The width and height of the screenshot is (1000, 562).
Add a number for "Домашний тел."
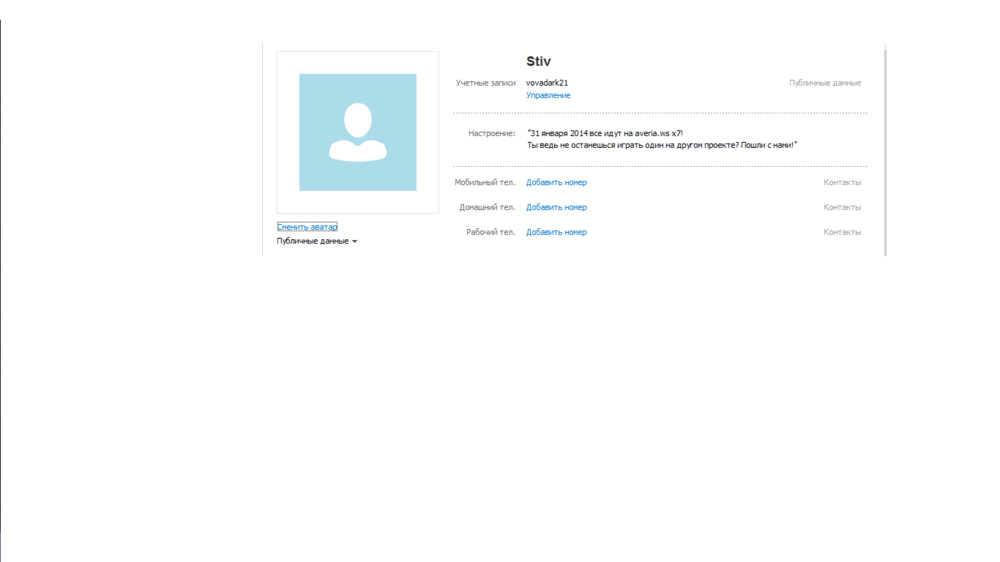556,208
